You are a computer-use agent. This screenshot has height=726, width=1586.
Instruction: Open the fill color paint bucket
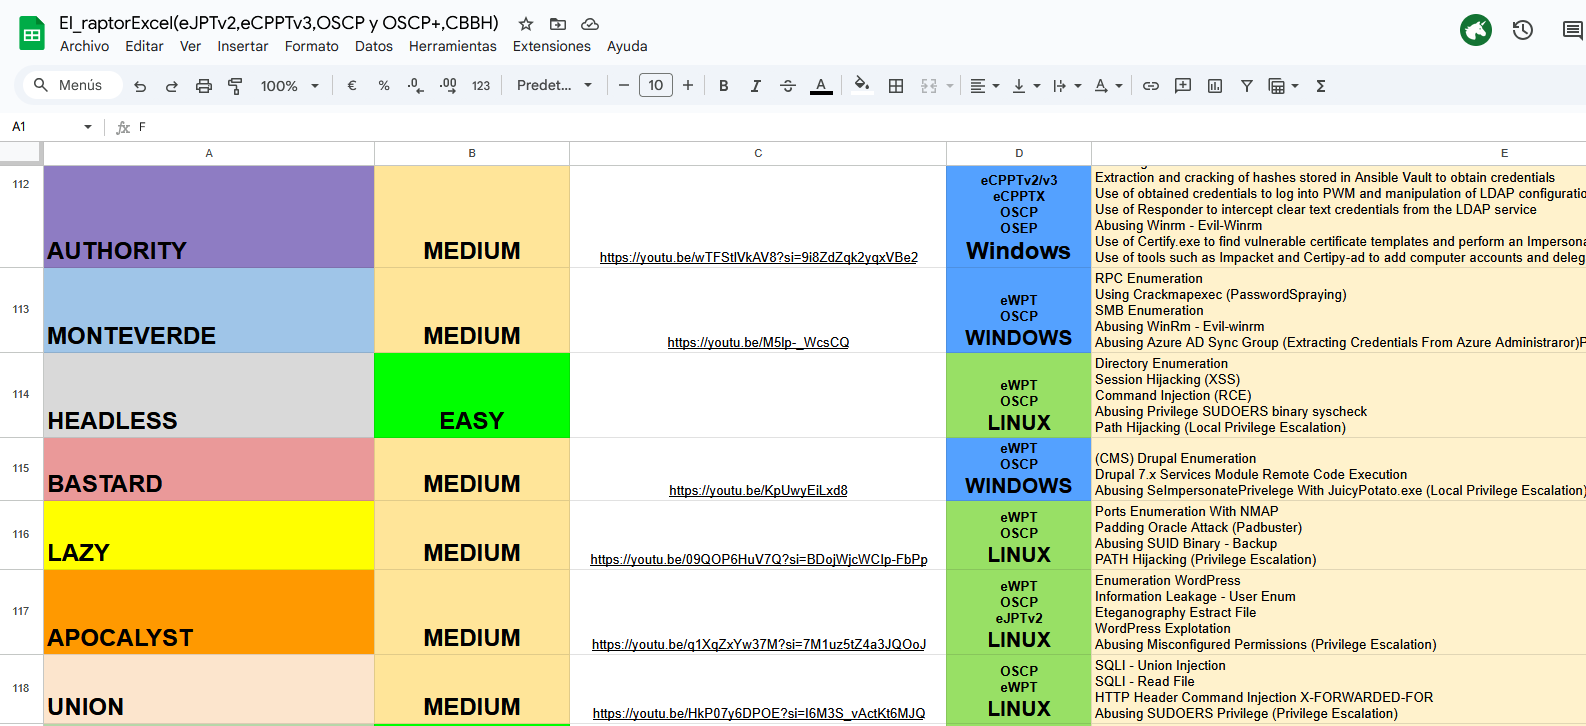(x=861, y=86)
